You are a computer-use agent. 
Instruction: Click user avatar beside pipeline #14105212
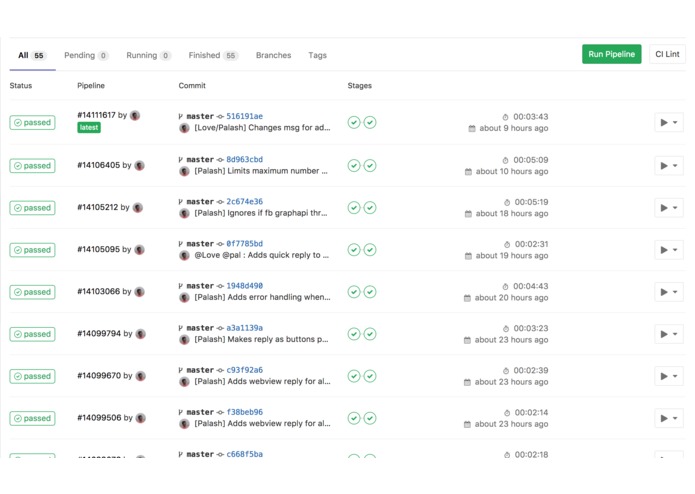click(x=138, y=207)
